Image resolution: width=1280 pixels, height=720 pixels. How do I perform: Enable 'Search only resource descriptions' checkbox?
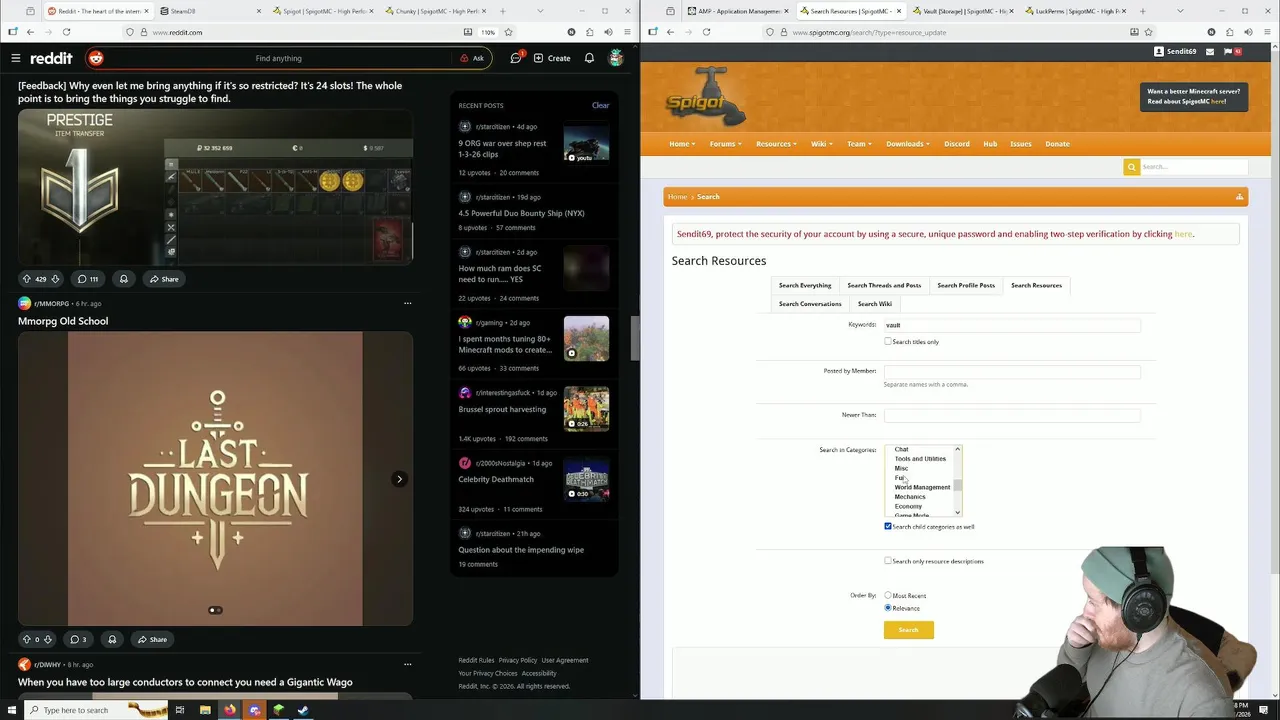click(x=888, y=561)
